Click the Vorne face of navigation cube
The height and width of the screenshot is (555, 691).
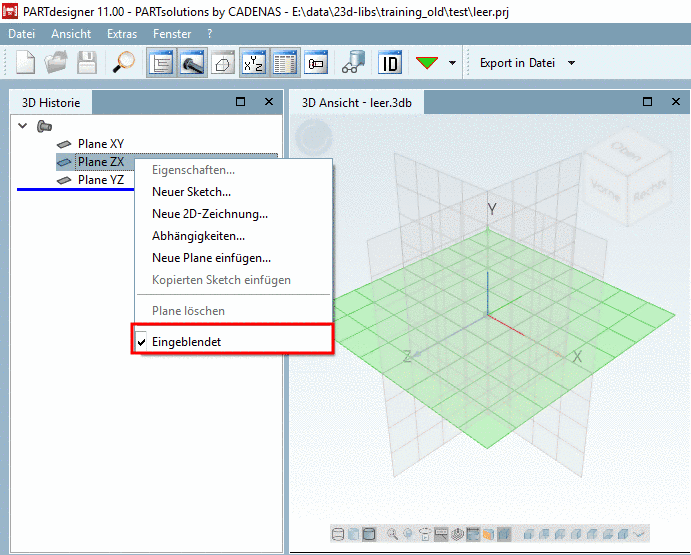pyautogui.click(x=605, y=190)
